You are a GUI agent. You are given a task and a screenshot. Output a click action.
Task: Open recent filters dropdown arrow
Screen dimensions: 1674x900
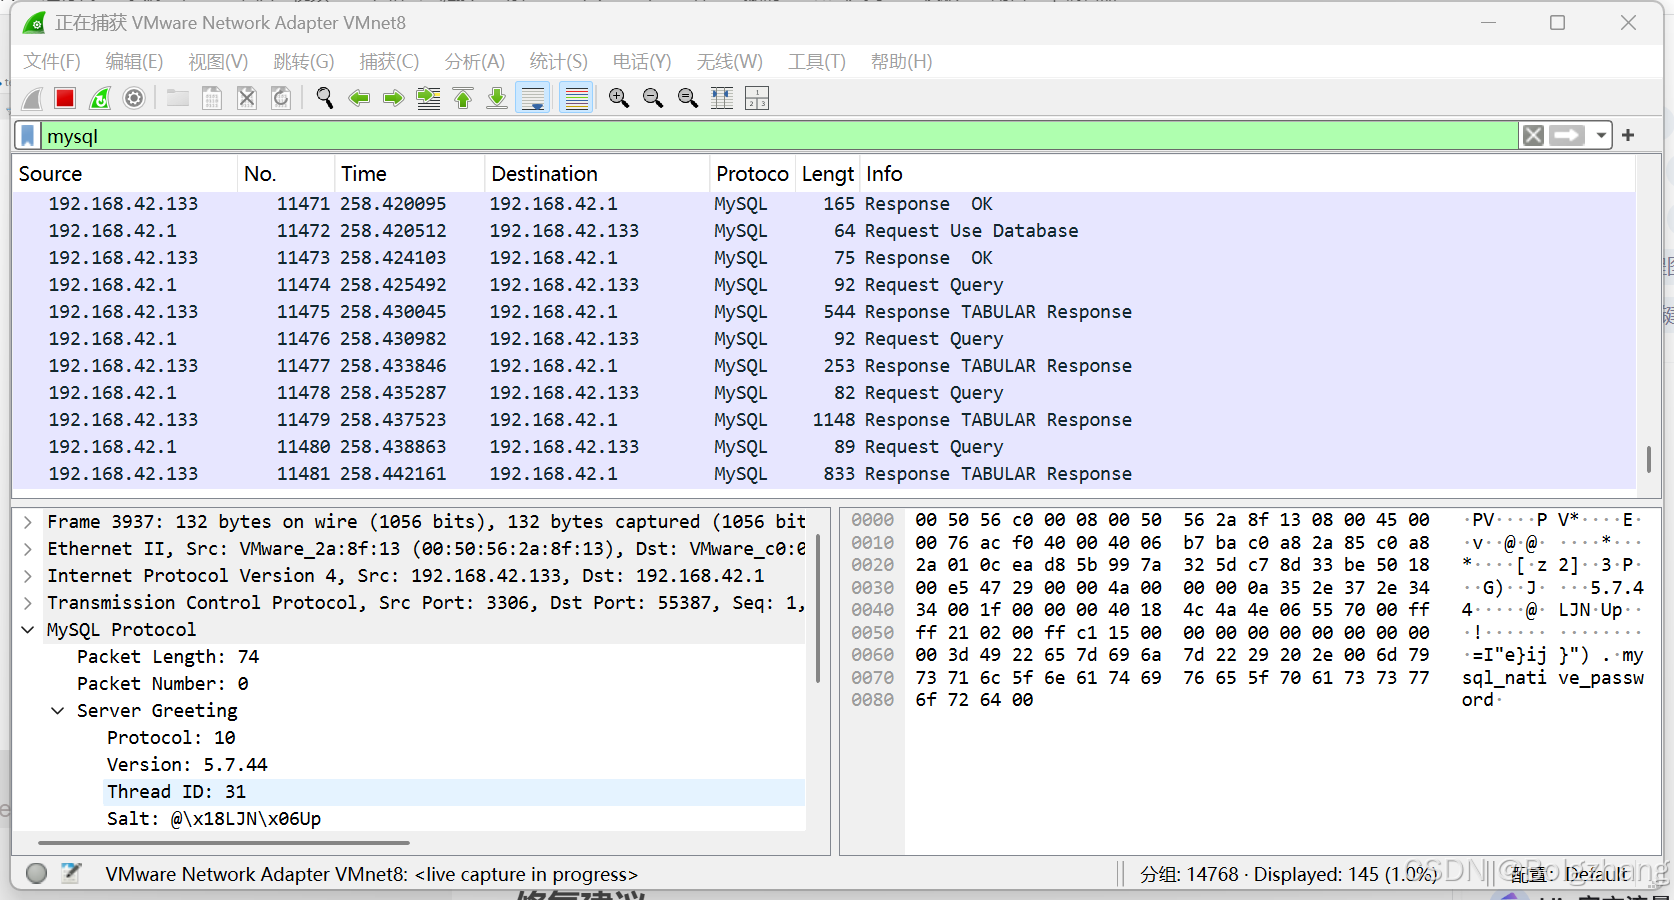[1601, 136]
